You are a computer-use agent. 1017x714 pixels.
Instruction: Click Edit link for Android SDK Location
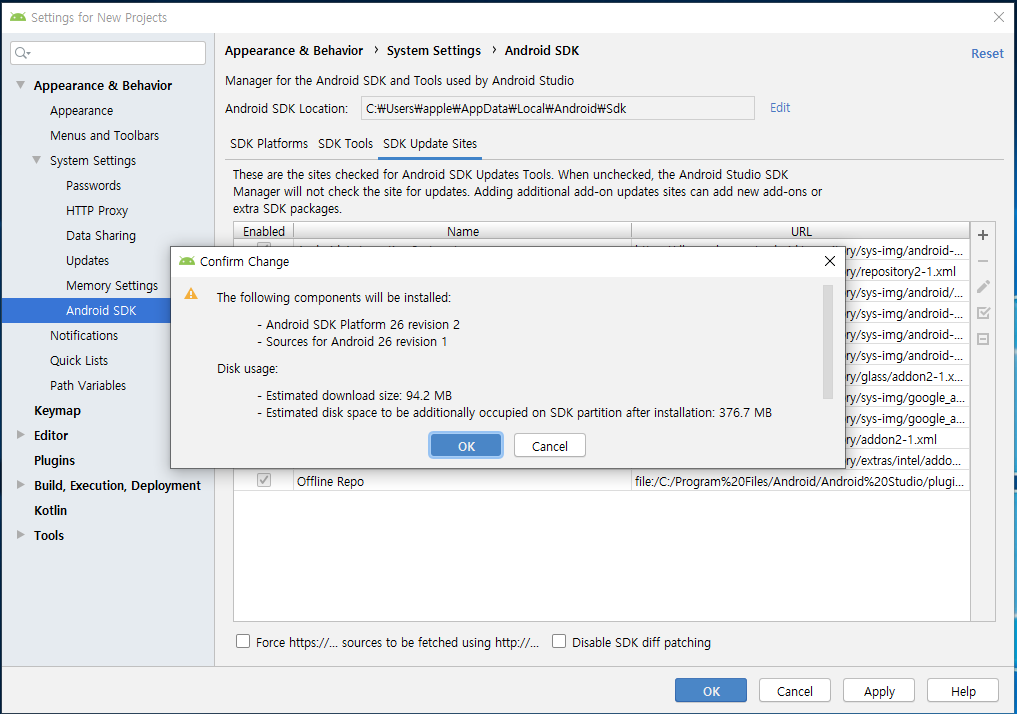click(x=780, y=108)
